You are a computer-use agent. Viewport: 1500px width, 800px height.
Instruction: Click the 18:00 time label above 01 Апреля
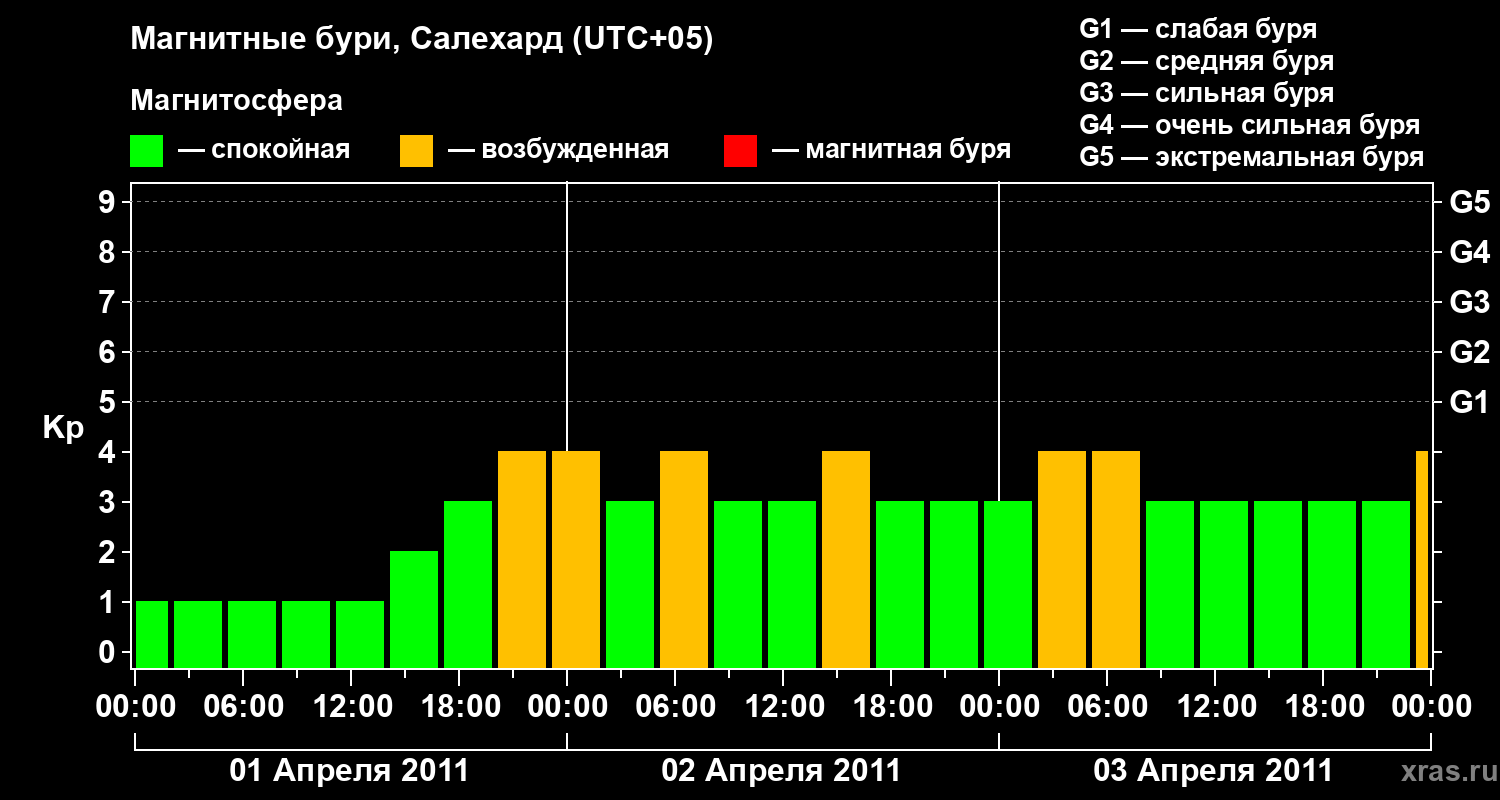[x=459, y=707]
